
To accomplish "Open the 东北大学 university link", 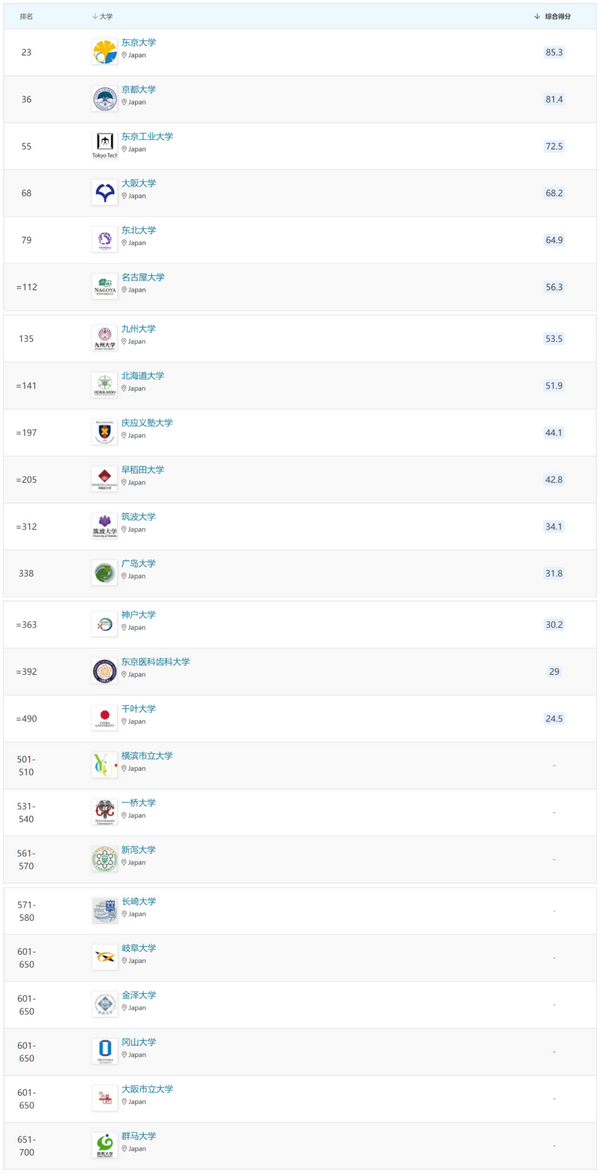I will 139,231.
